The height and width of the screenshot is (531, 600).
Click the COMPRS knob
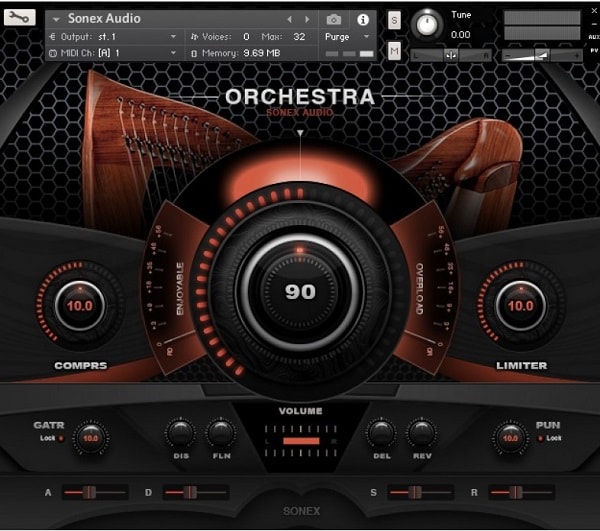pyautogui.click(x=80, y=305)
